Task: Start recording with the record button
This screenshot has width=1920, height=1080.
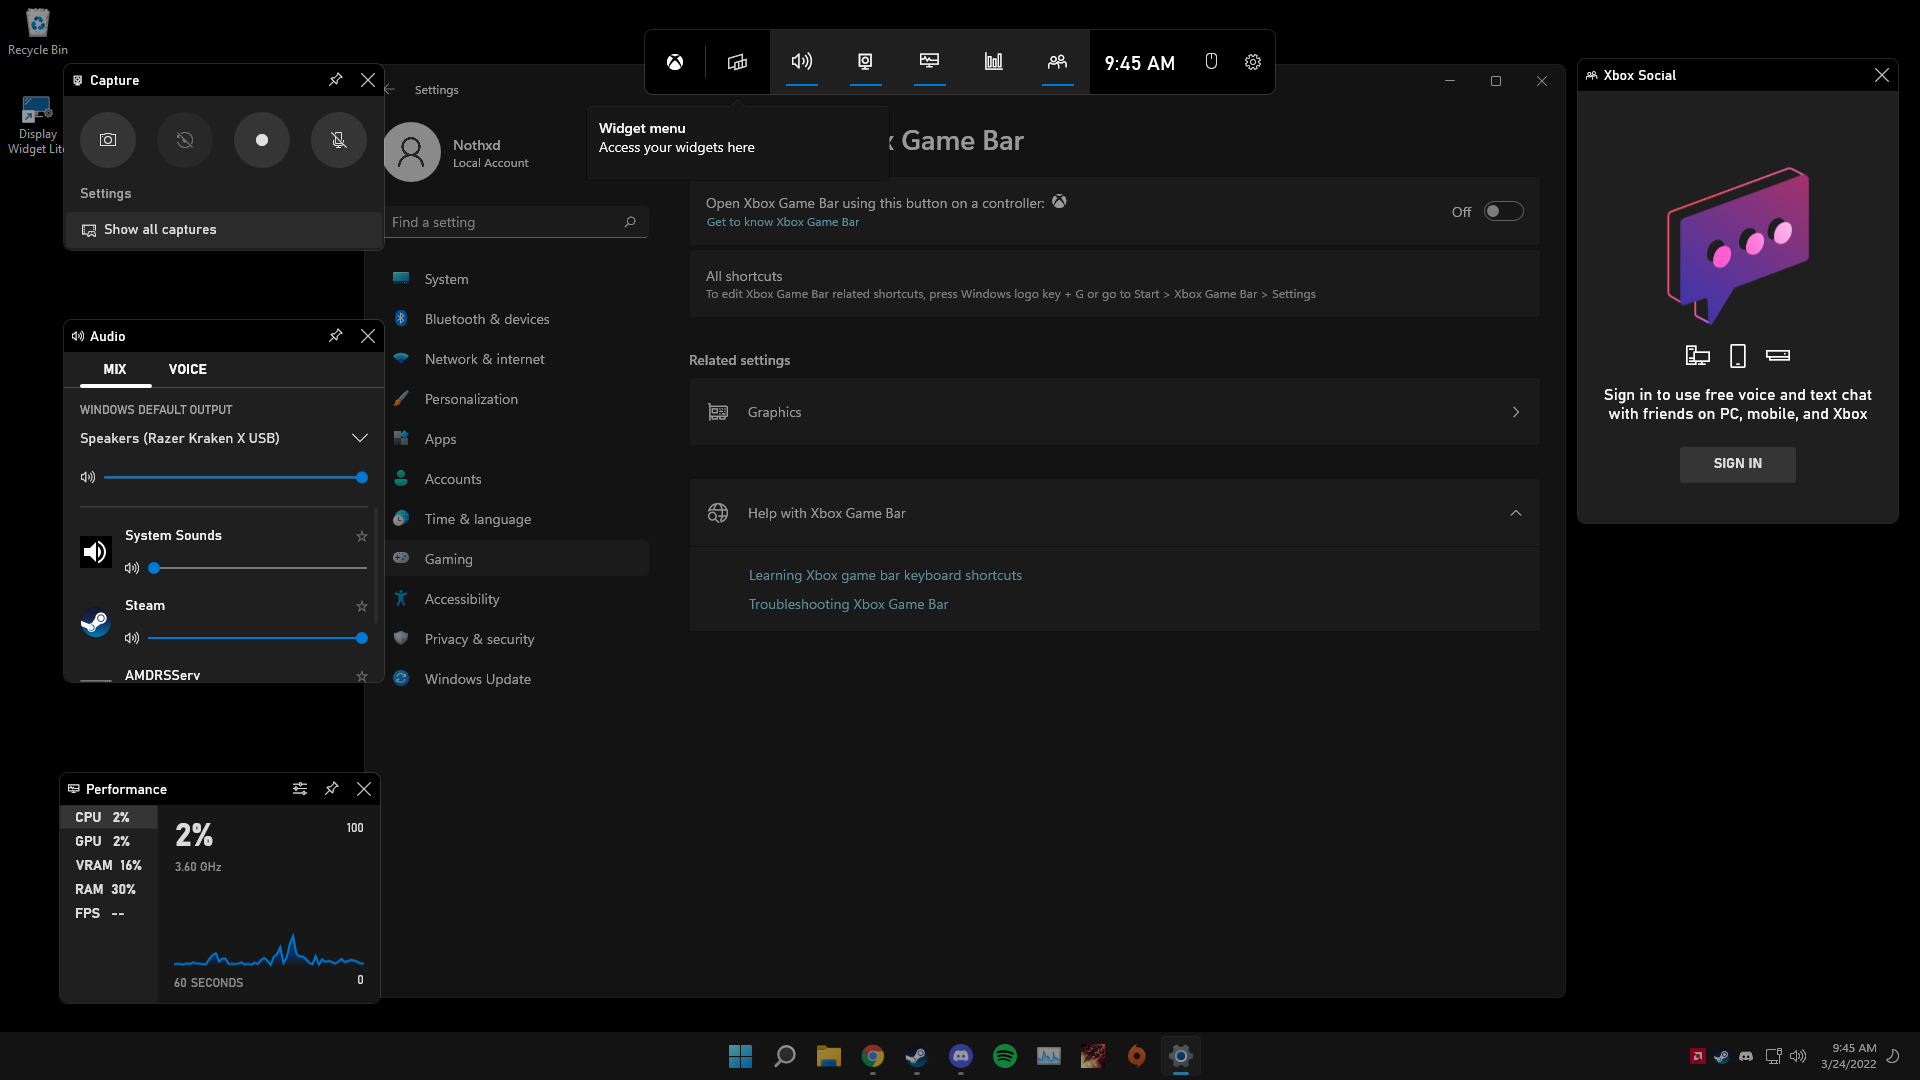Action: [x=262, y=140]
